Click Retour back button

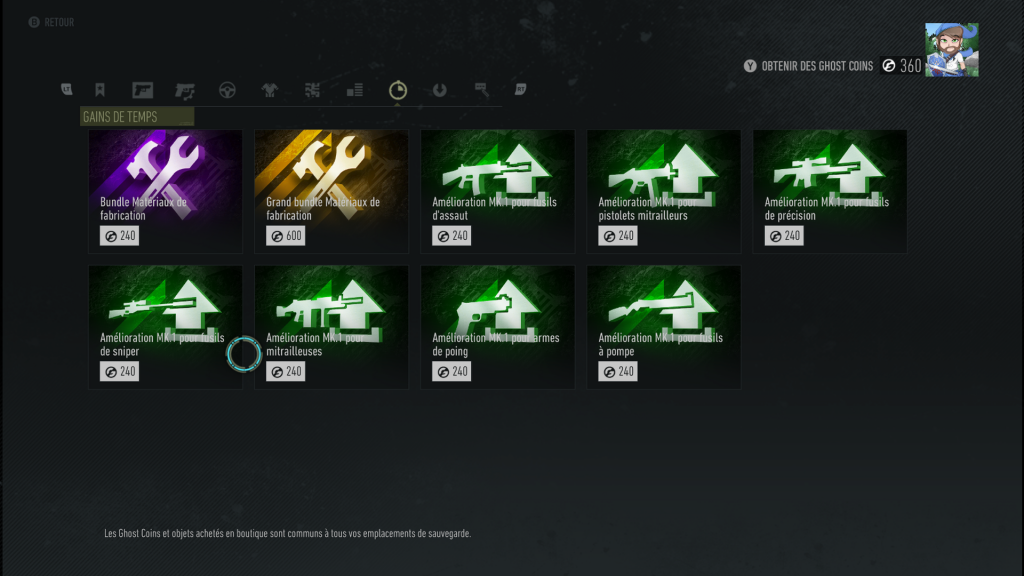(52, 22)
